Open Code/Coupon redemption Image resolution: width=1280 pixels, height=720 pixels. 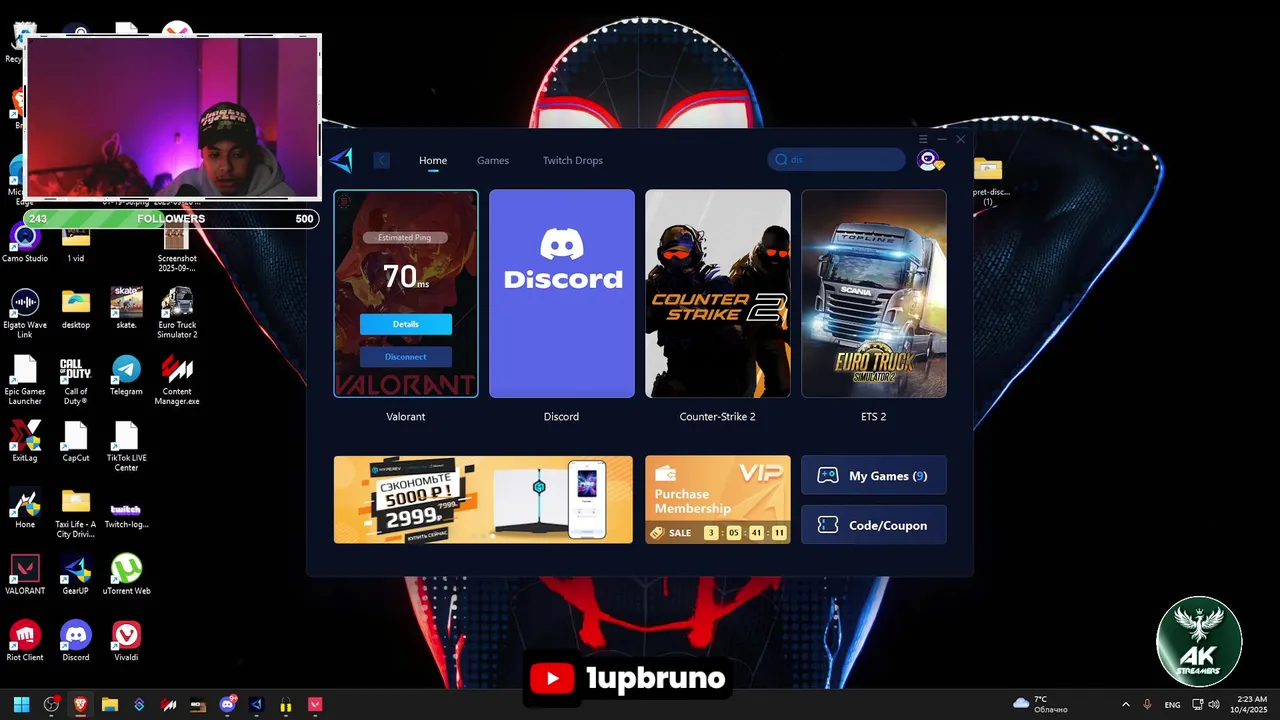click(874, 525)
